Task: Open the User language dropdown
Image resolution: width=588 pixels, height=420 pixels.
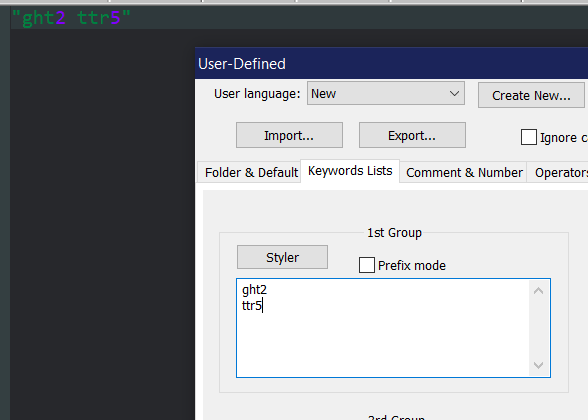Action: click(386, 93)
